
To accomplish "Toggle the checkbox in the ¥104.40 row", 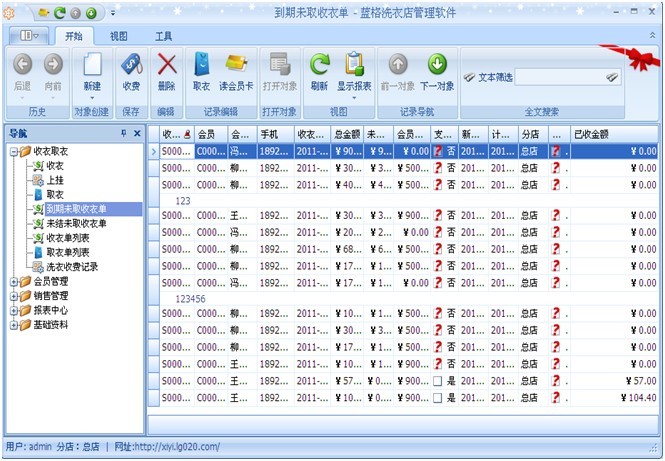I will tap(438, 398).
